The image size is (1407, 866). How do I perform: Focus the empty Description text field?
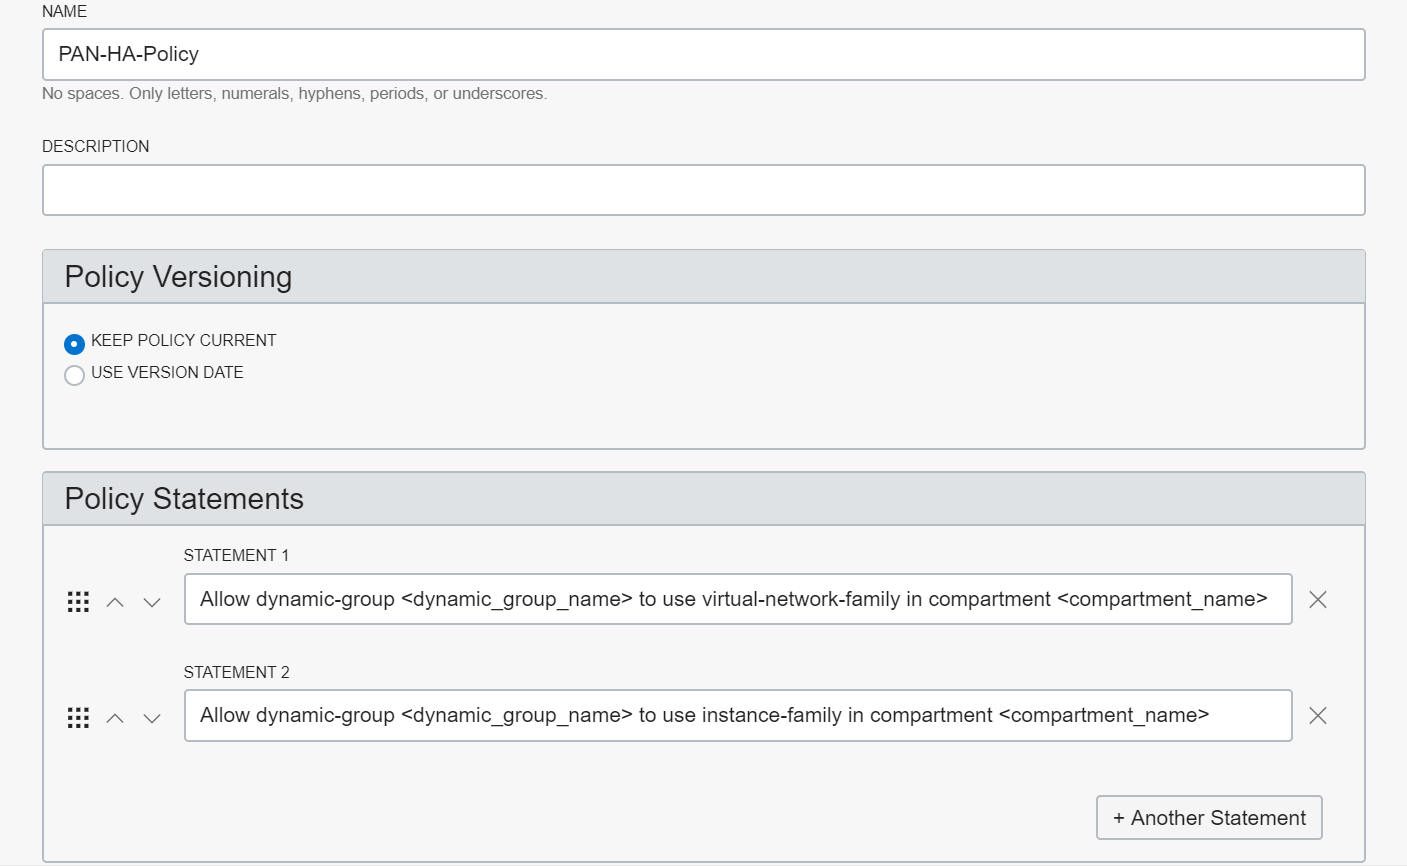703,190
